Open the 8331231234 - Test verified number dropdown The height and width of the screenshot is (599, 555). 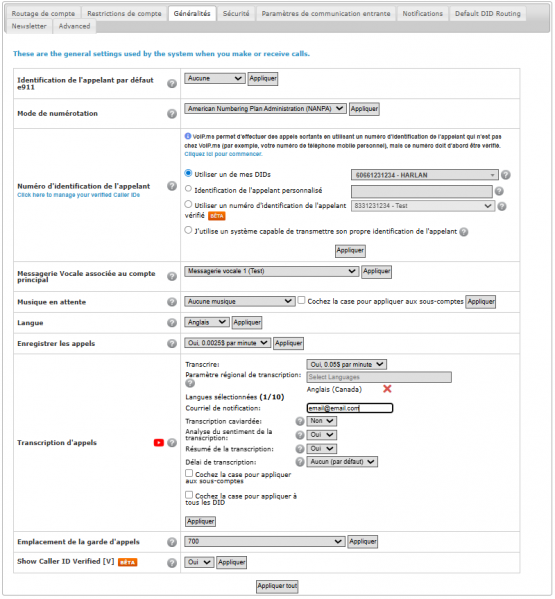(423, 206)
